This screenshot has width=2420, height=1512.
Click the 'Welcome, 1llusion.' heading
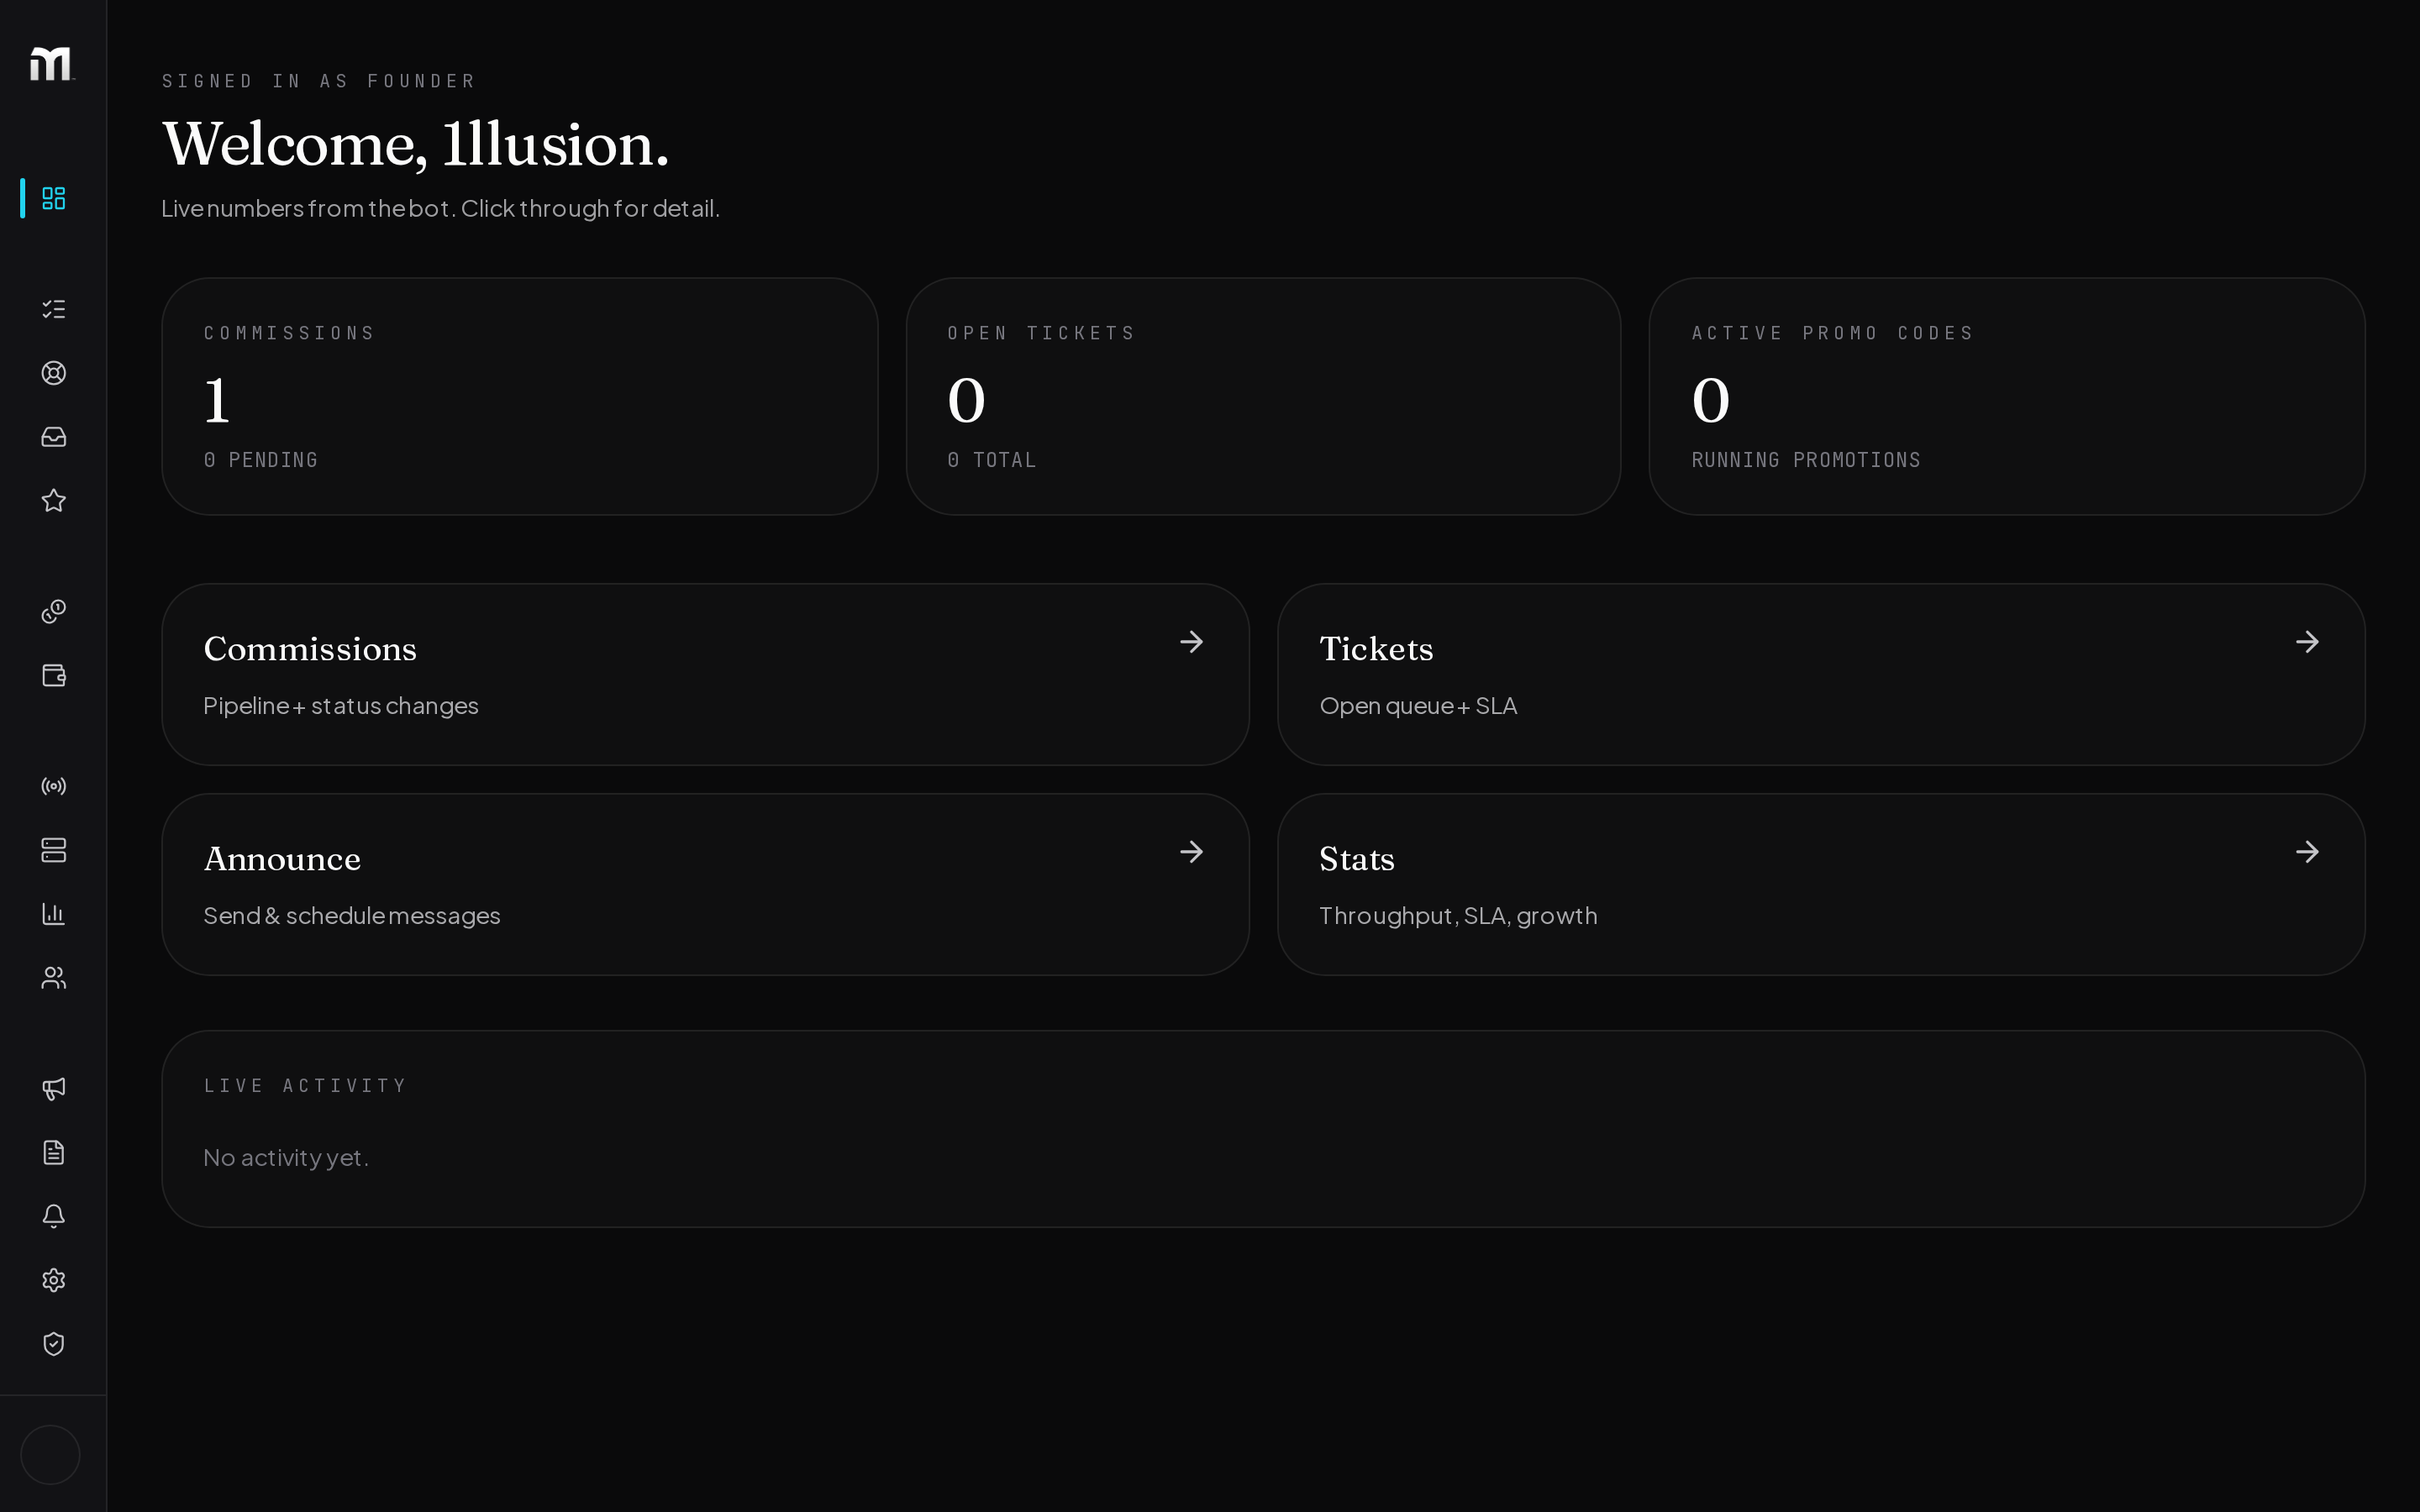(415, 144)
